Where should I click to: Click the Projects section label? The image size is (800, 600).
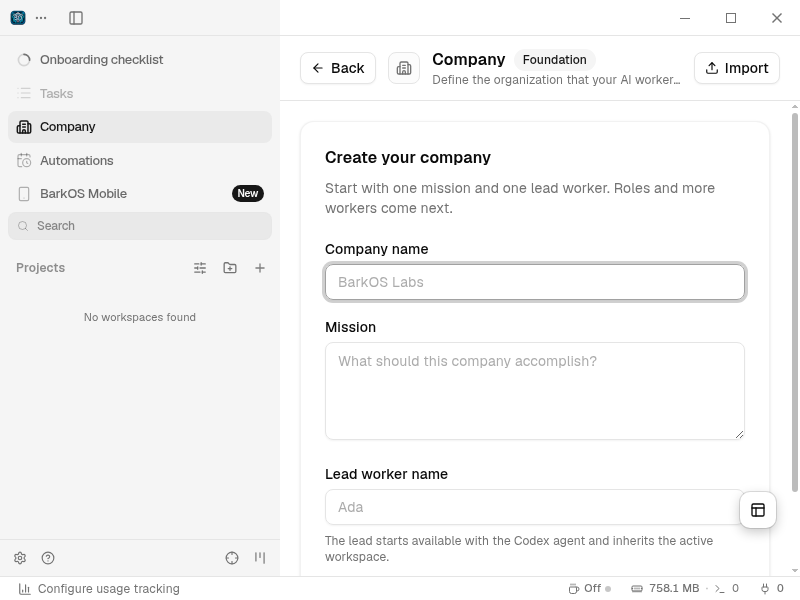point(40,268)
